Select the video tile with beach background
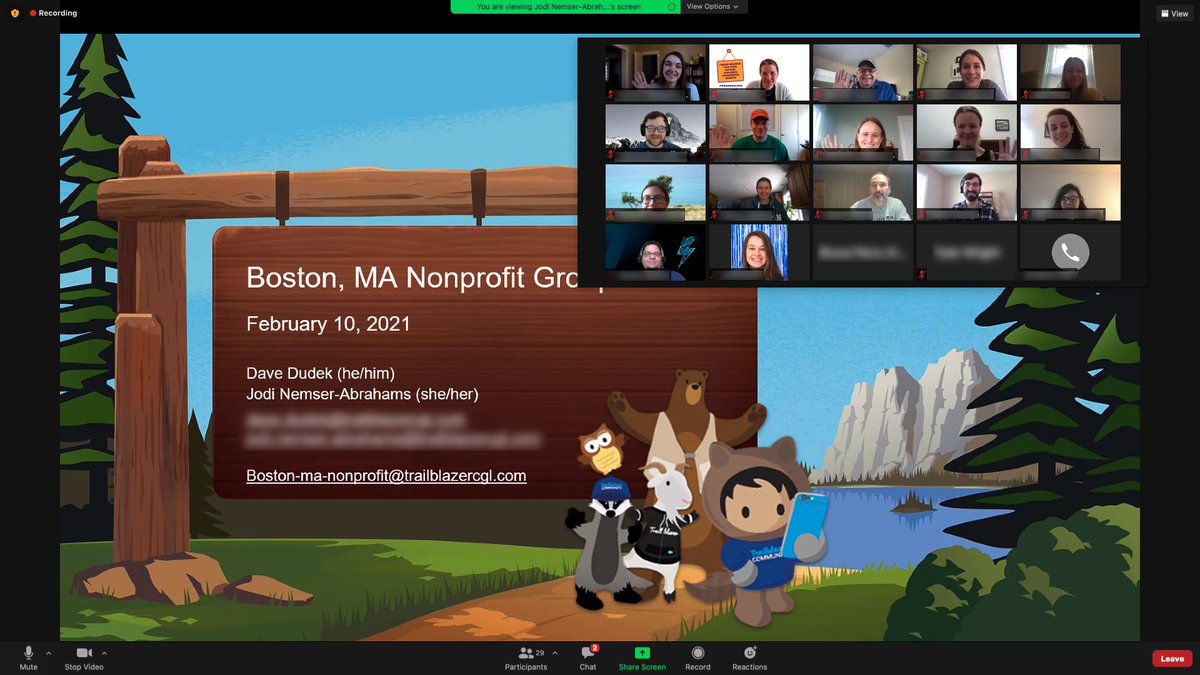Viewport: 1200px width, 675px height. pos(655,192)
